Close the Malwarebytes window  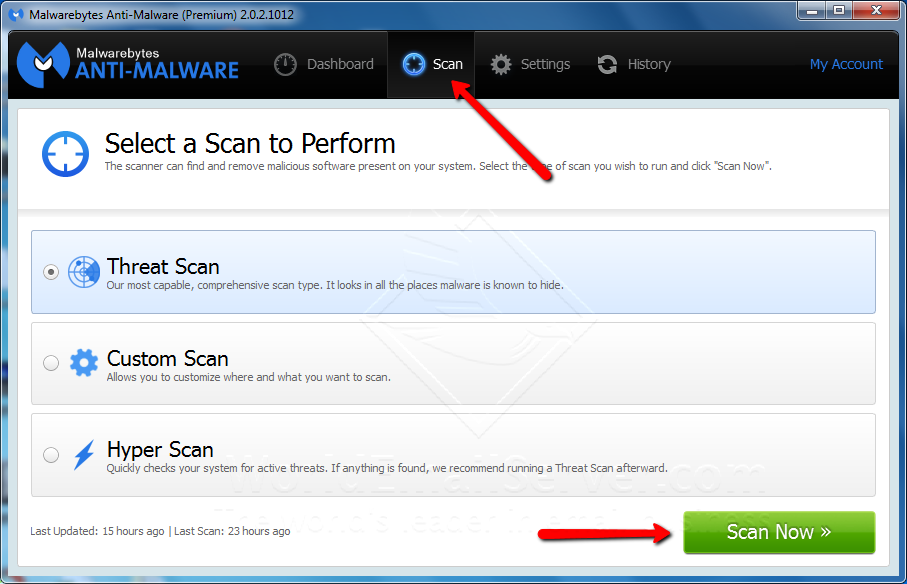click(x=877, y=10)
